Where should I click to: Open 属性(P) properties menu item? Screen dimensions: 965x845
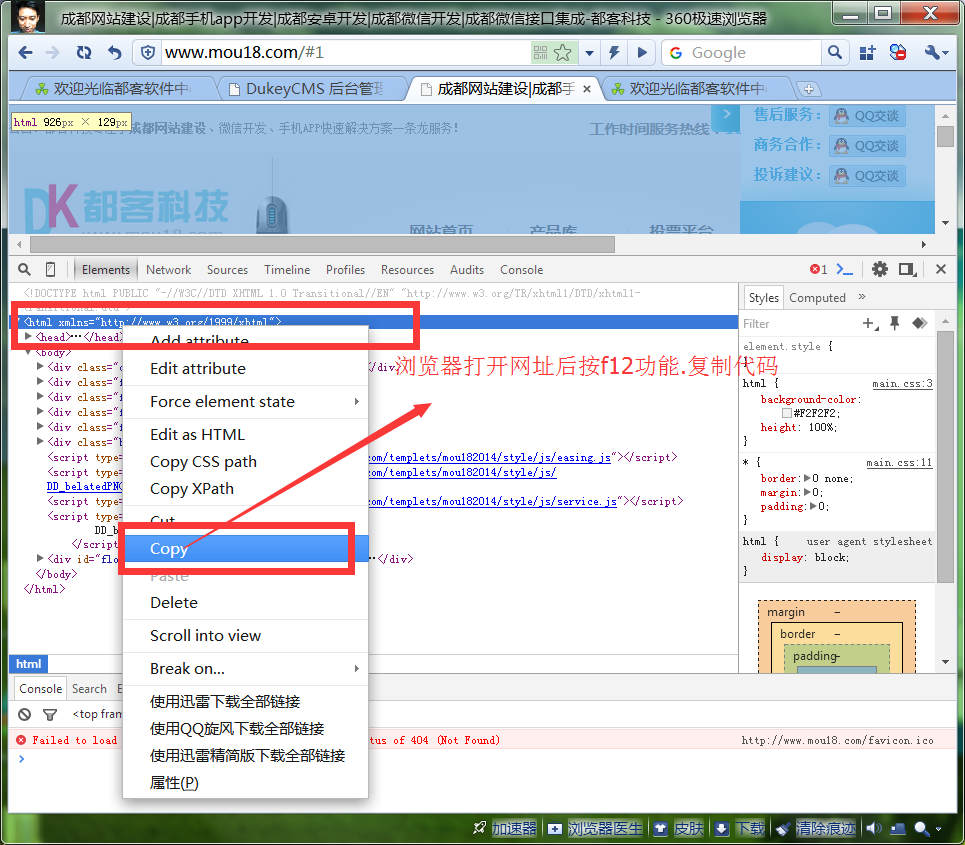[246, 783]
